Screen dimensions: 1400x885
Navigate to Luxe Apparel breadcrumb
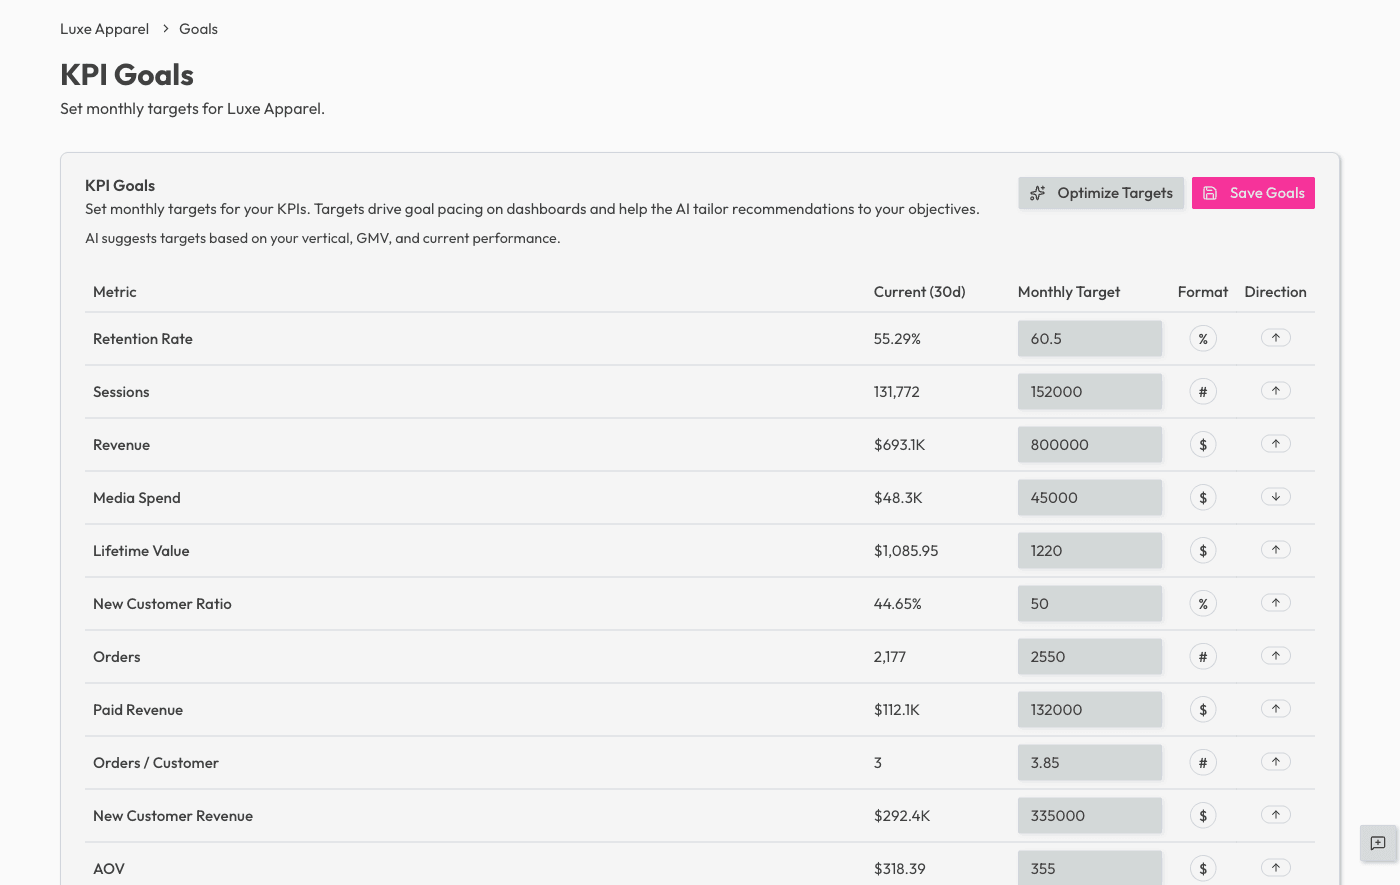(x=104, y=28)
